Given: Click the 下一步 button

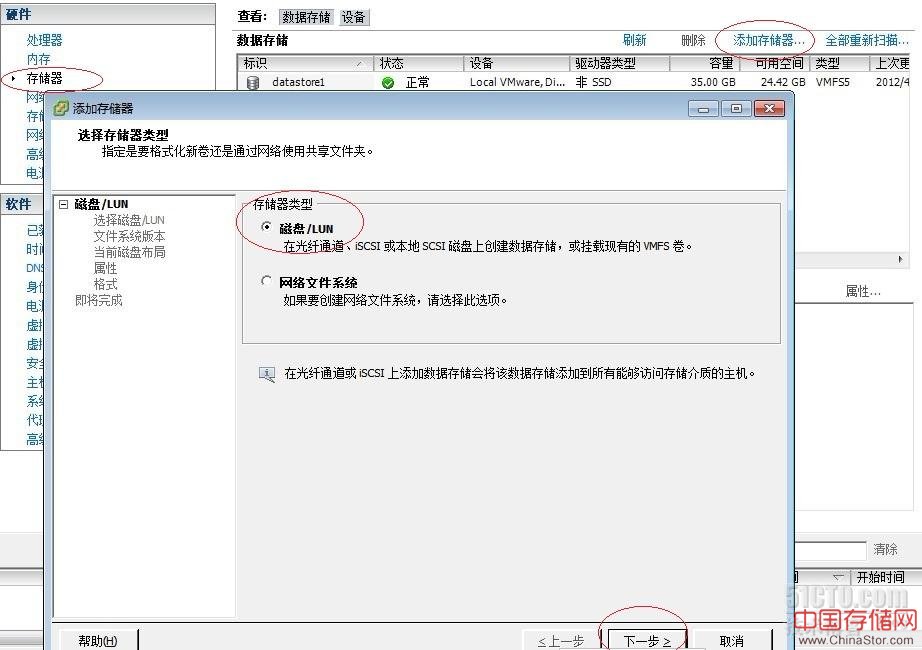Looking at the screenshot, I should [x=647, y=641].
